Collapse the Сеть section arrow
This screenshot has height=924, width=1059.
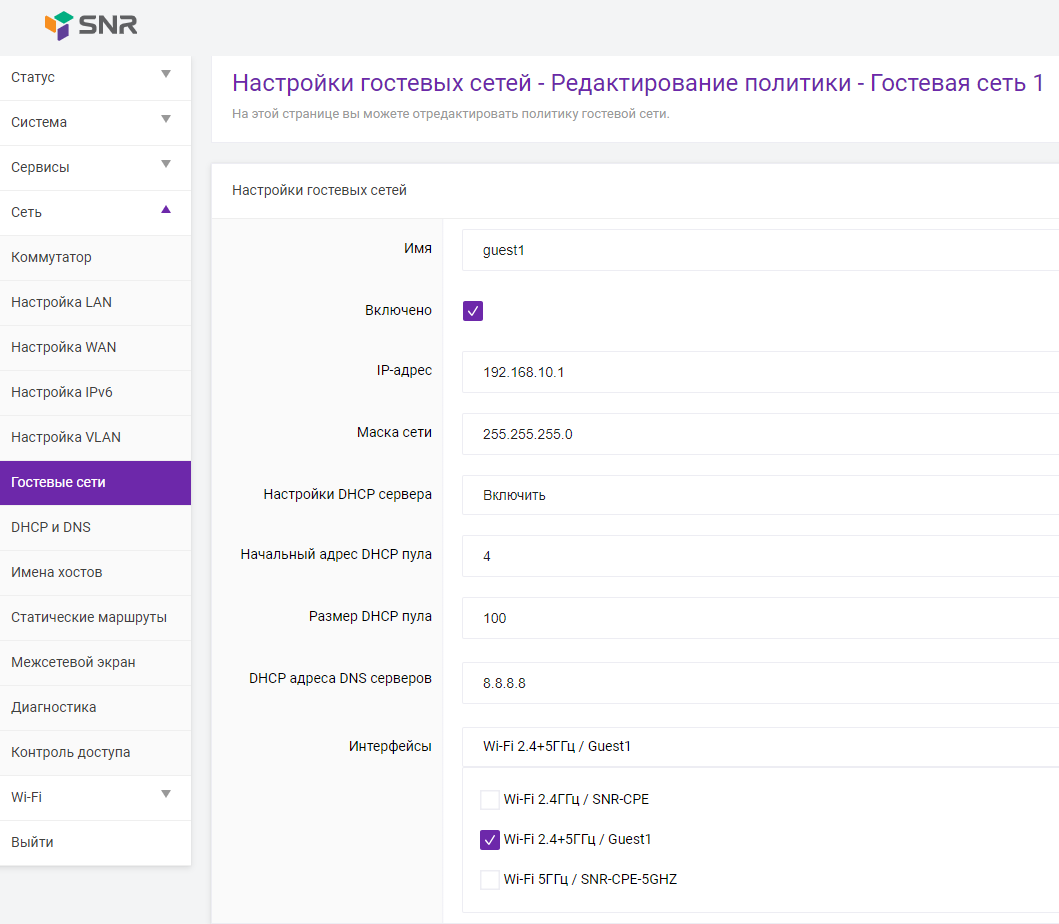tap(166, 210)
